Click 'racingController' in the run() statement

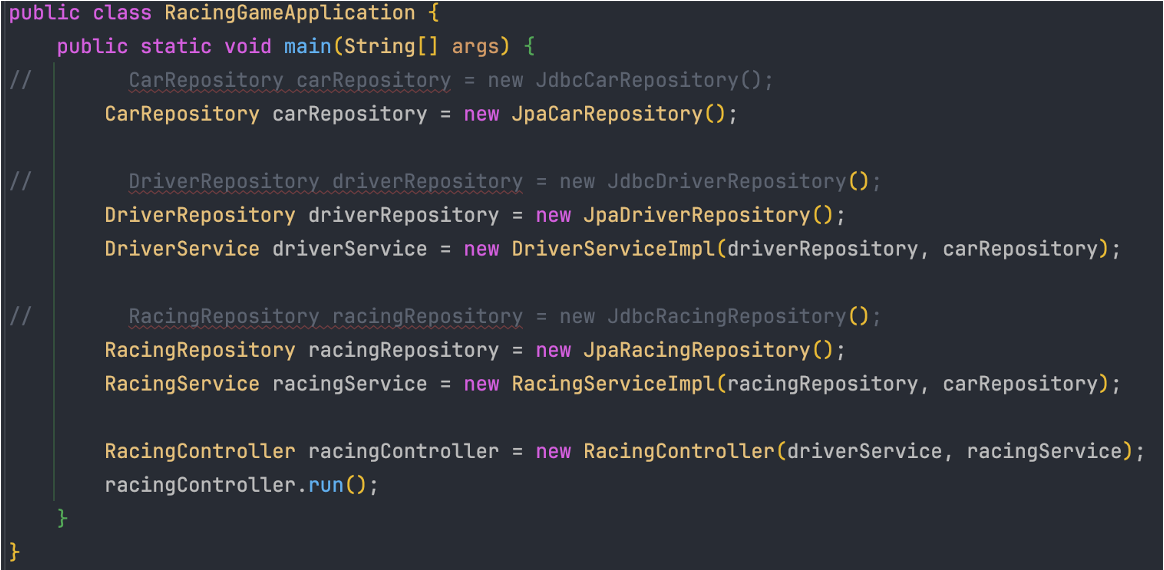click(x=200, y=485)
